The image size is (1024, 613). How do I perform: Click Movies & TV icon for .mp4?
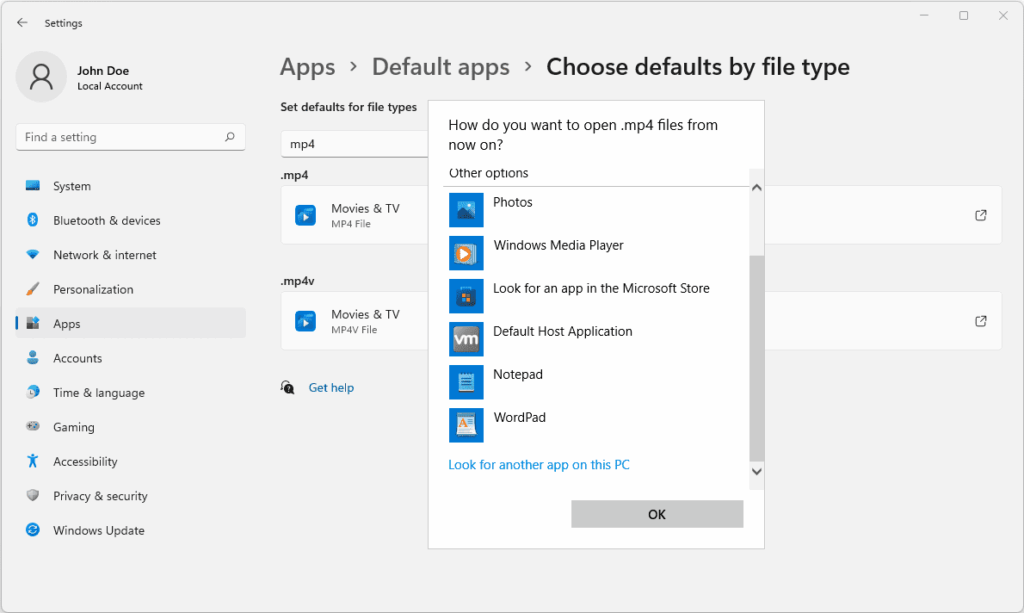305,215
